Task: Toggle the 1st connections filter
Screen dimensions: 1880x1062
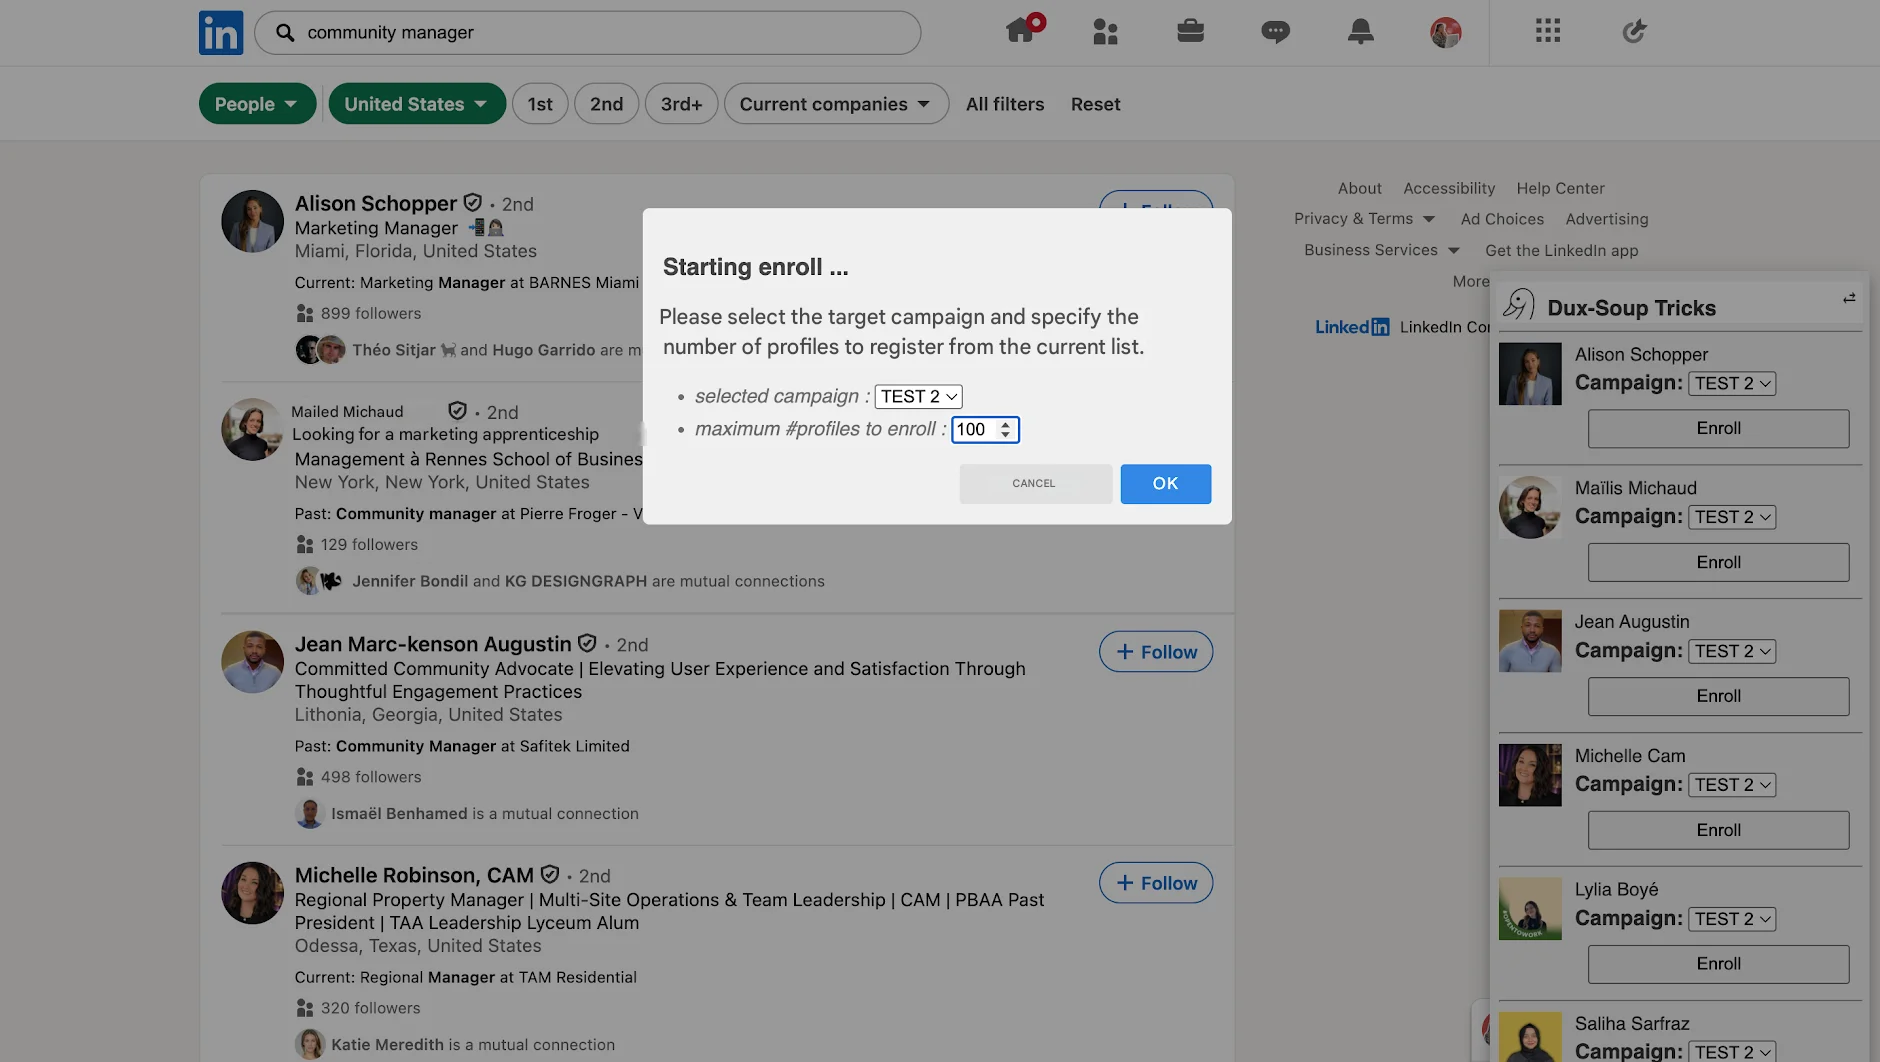Action: (x=540, y=104)
